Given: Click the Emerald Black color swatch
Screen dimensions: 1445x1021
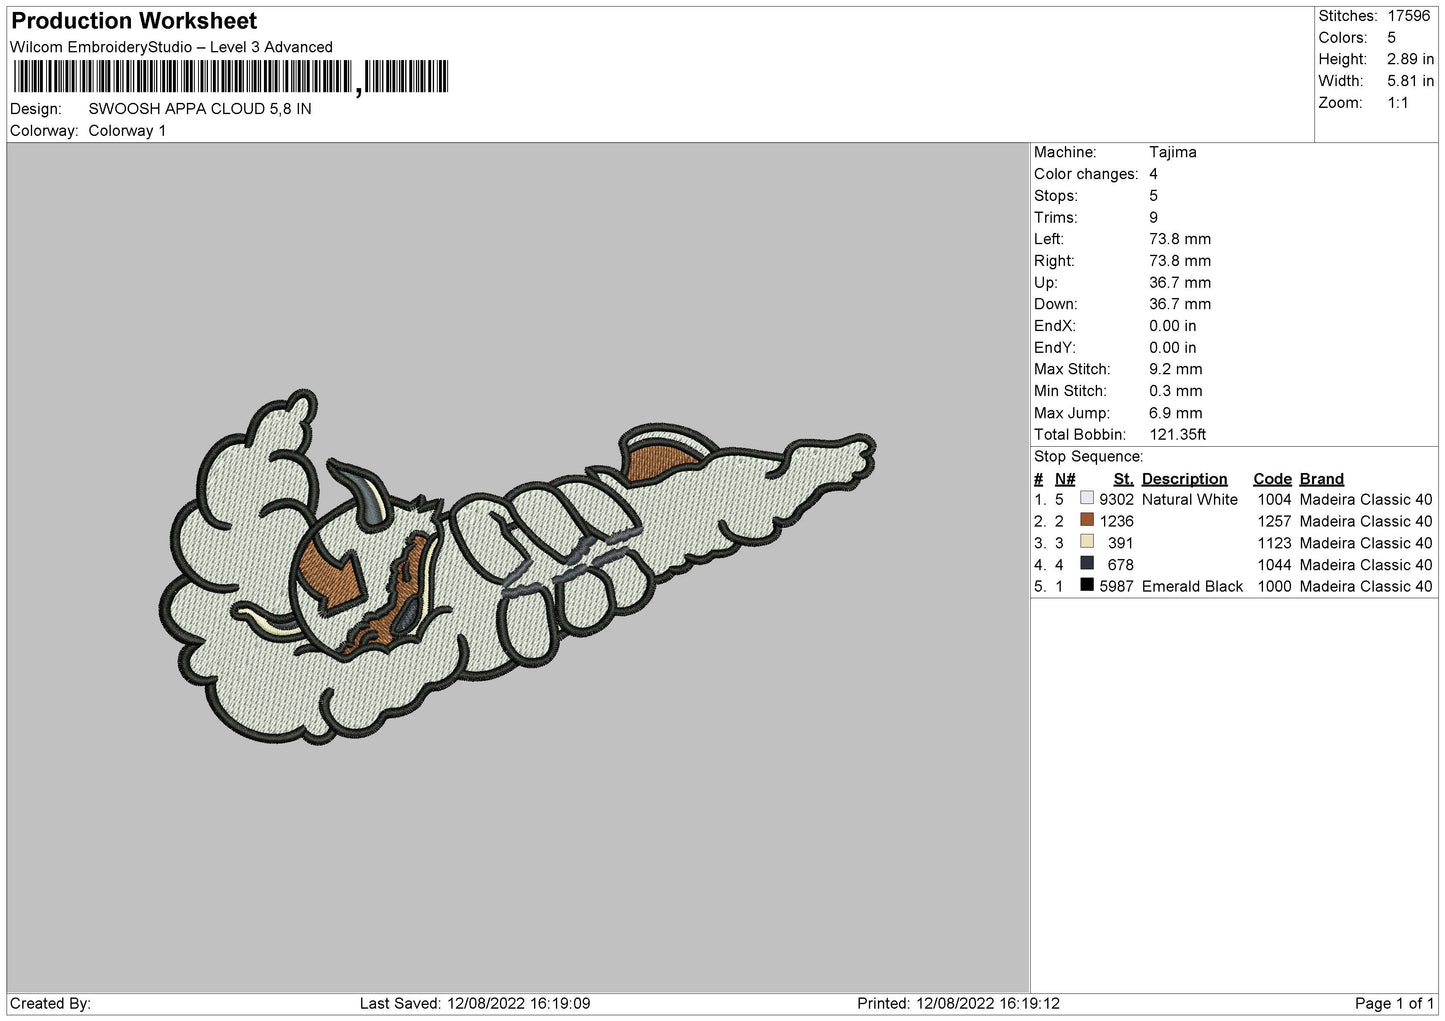Looking at the screenshot, I should point(1087,586).
